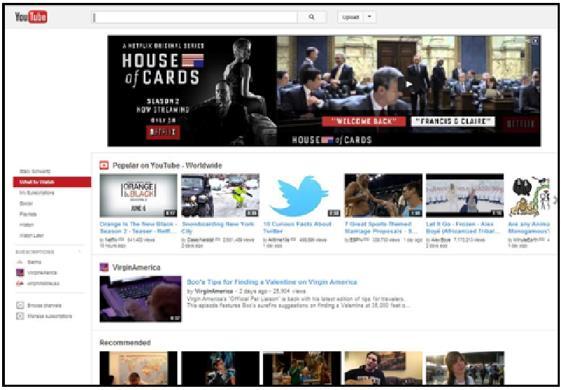This screenshot has height=390, width=561.
Task: Expand the Subscriptions section arrow
Action: [x=79, y=252]
